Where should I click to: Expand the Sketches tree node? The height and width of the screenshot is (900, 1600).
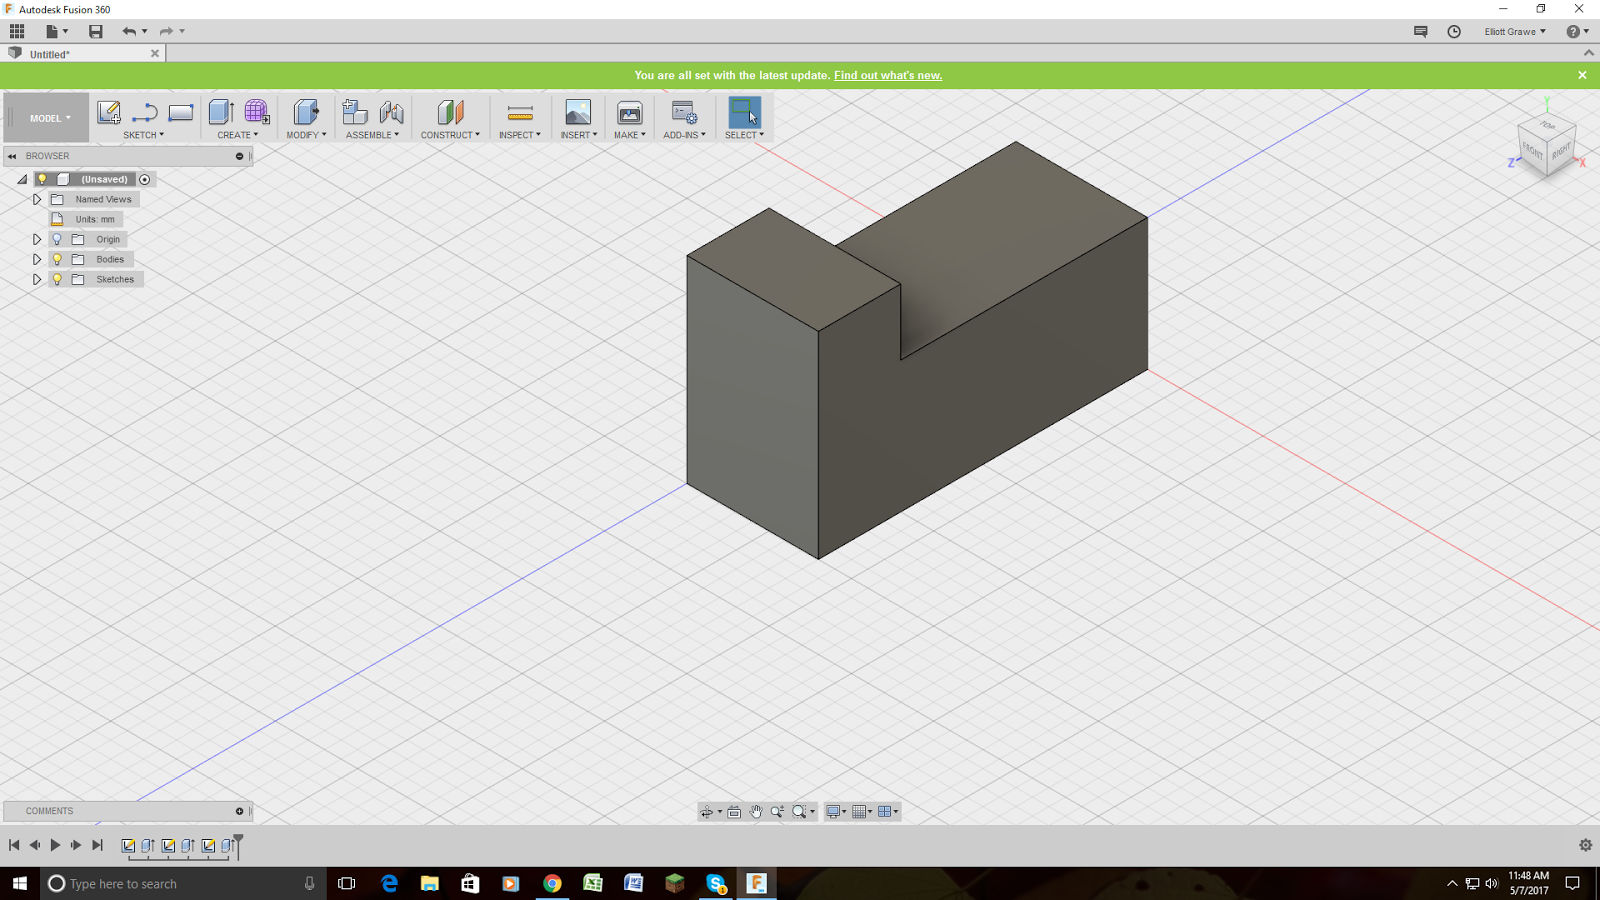click(37, 279)
